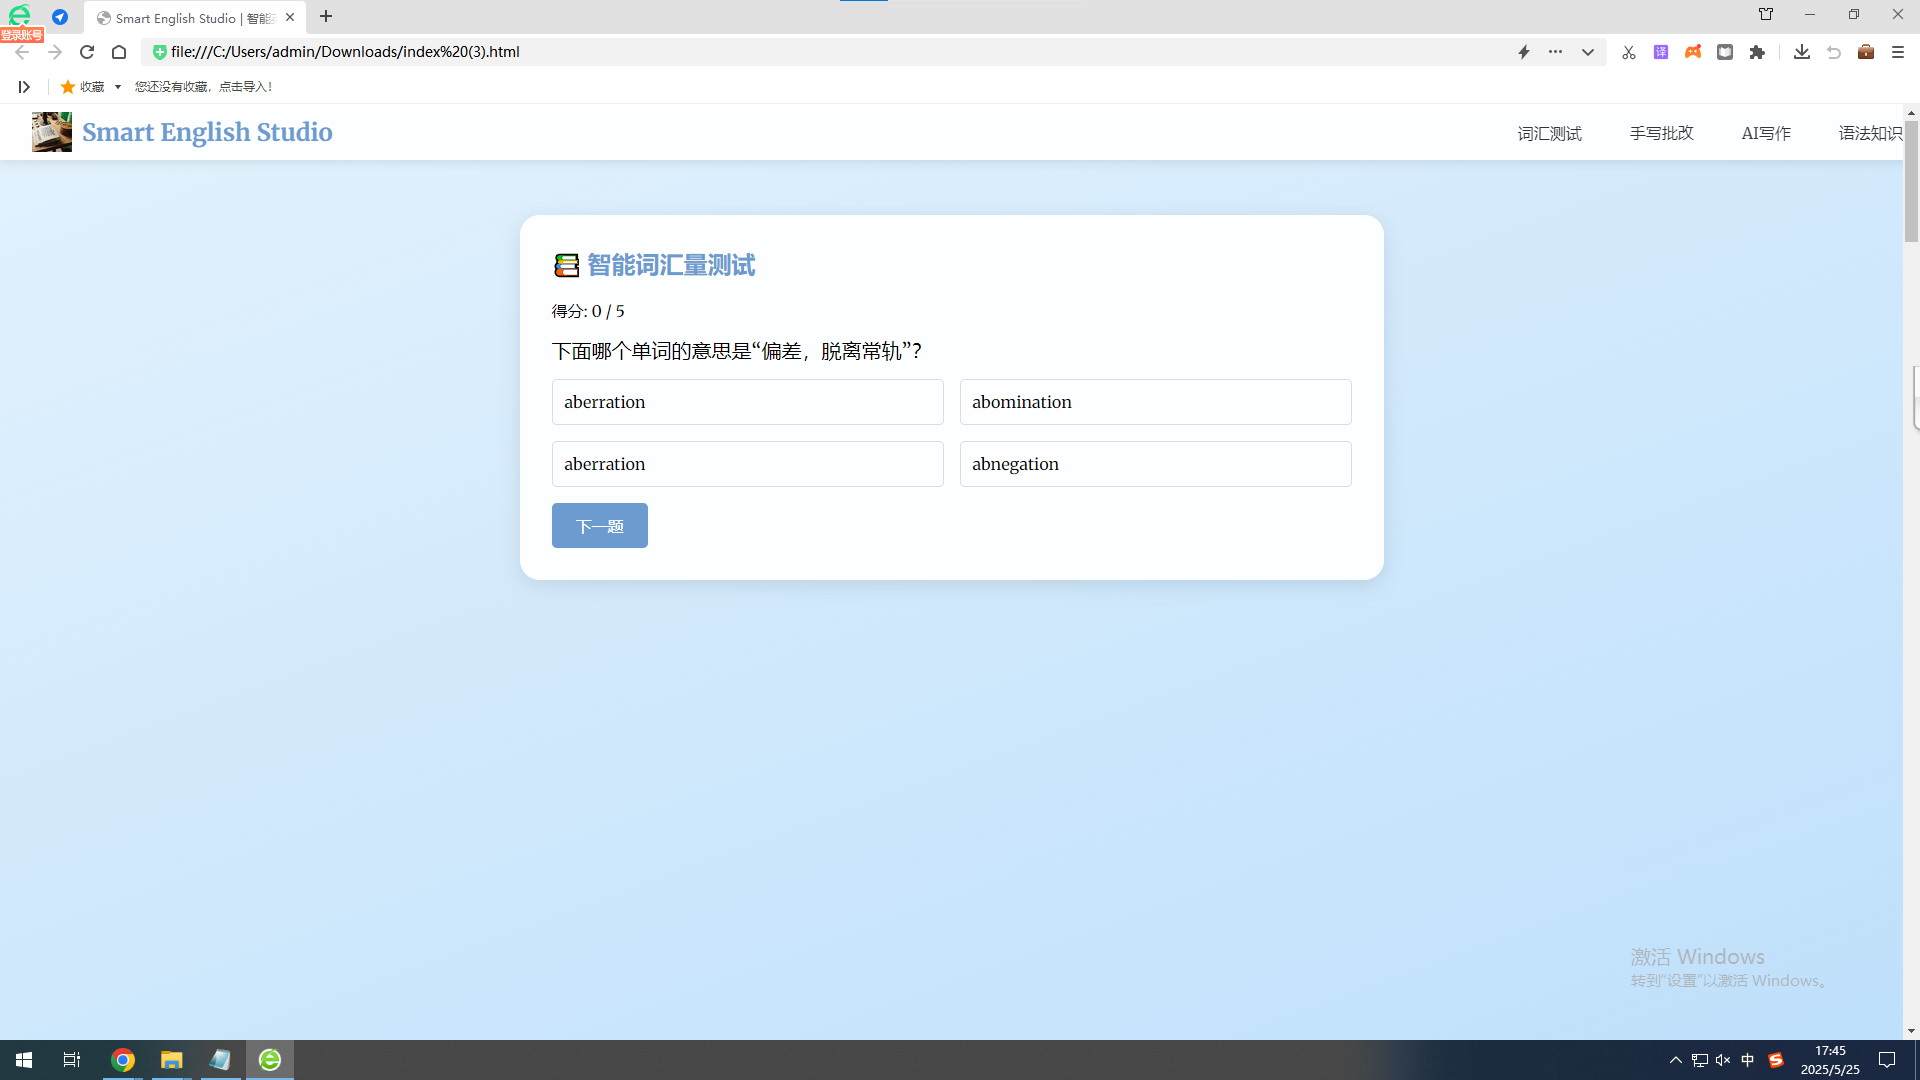Select the abomination answer option
The height and width of the screenshot is (1080, 1920).
(1155, 402)
